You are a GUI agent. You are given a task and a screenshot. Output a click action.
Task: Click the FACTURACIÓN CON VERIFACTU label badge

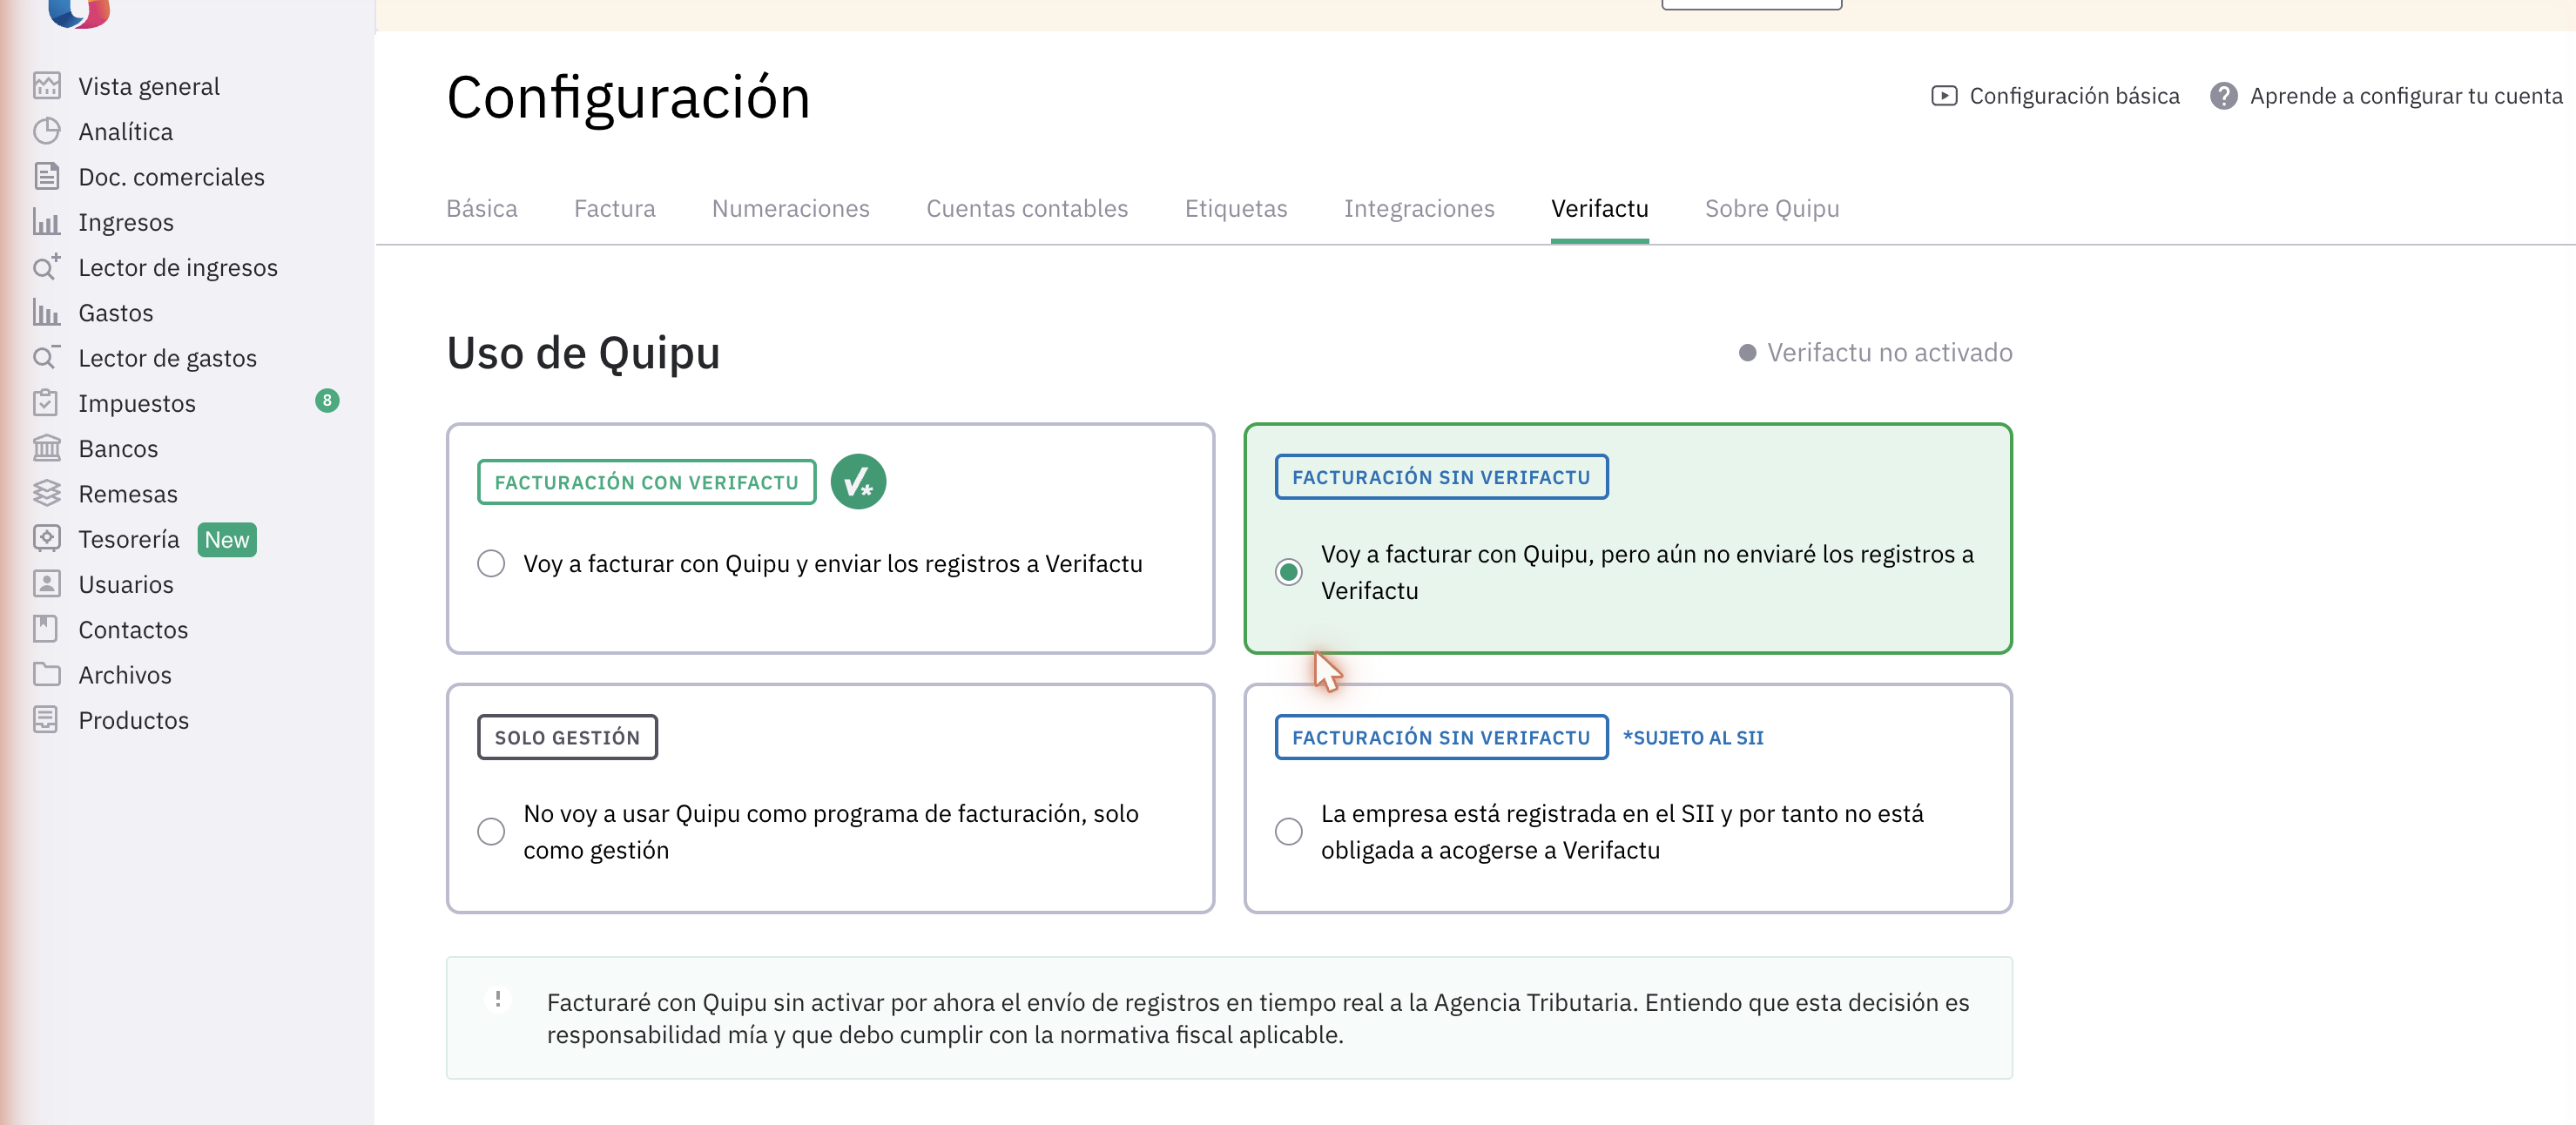[646, 482]
